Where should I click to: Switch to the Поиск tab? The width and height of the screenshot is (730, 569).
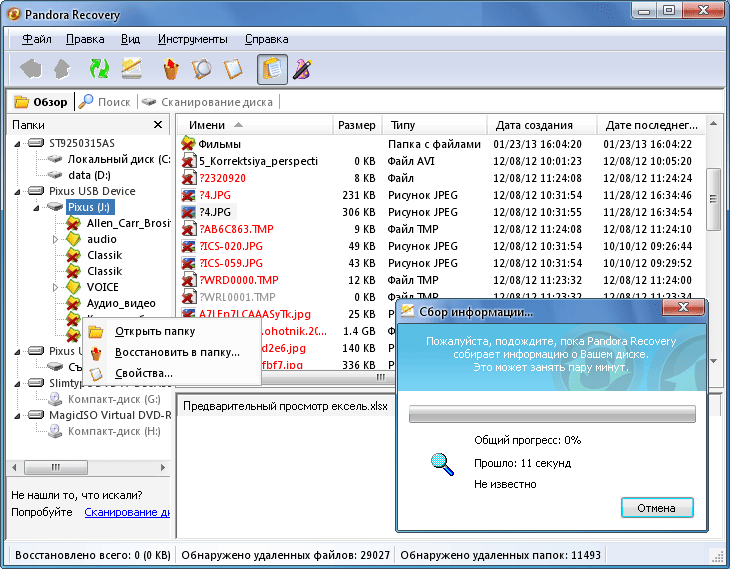105,102
